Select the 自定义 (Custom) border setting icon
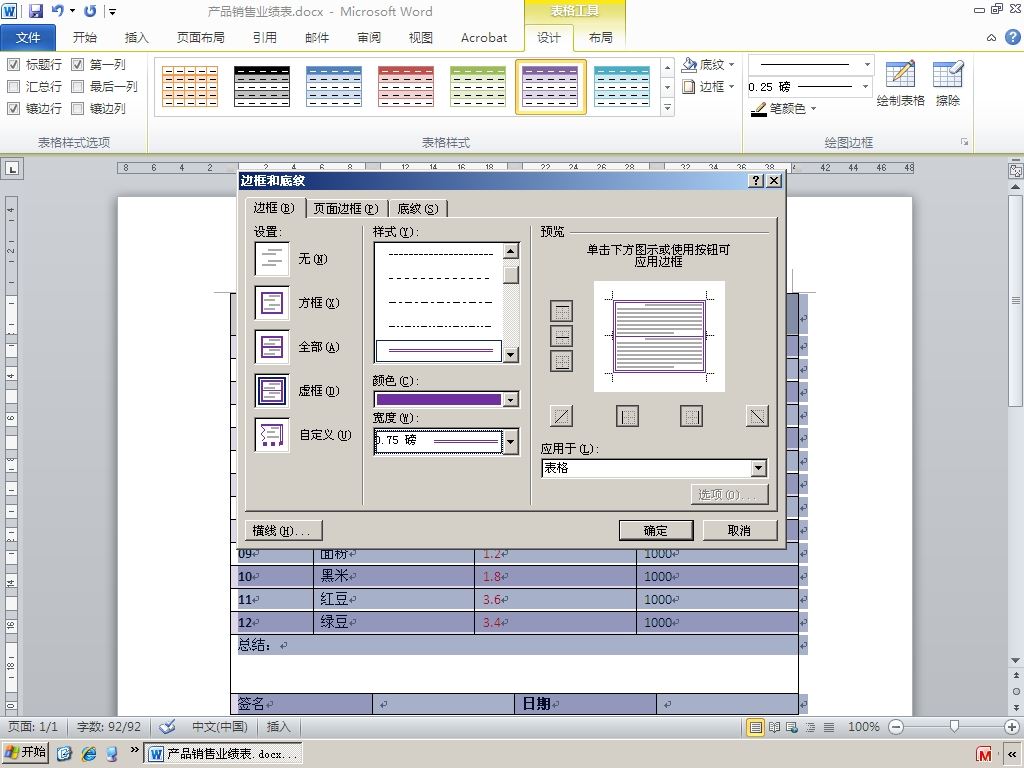 pos(272,435)
